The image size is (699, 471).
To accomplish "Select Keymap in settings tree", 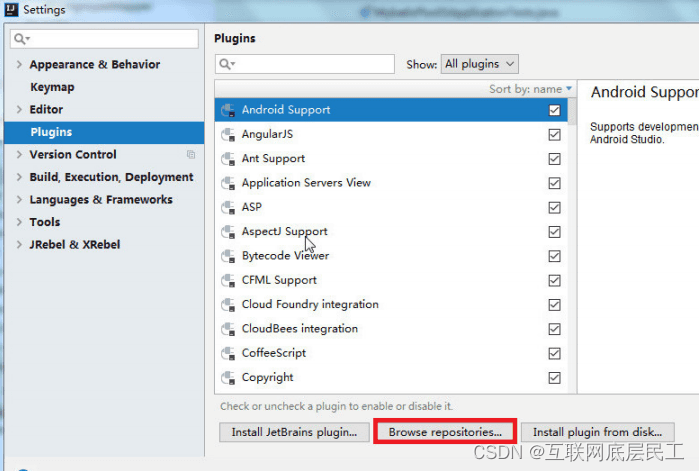I will [52, 87].
